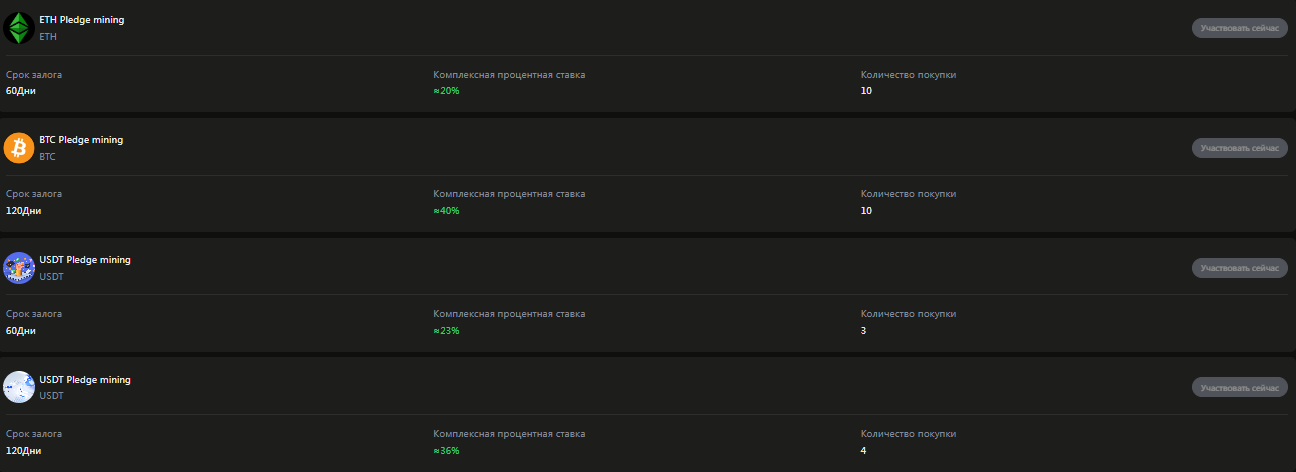Select the USDT Pledge mining title with 120-day term
1296x472 pixels.
85,380
